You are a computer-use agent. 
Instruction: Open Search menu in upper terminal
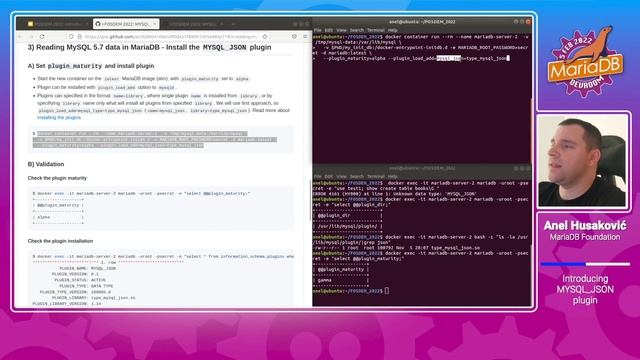pyautogui.click(x=356, y=30)
